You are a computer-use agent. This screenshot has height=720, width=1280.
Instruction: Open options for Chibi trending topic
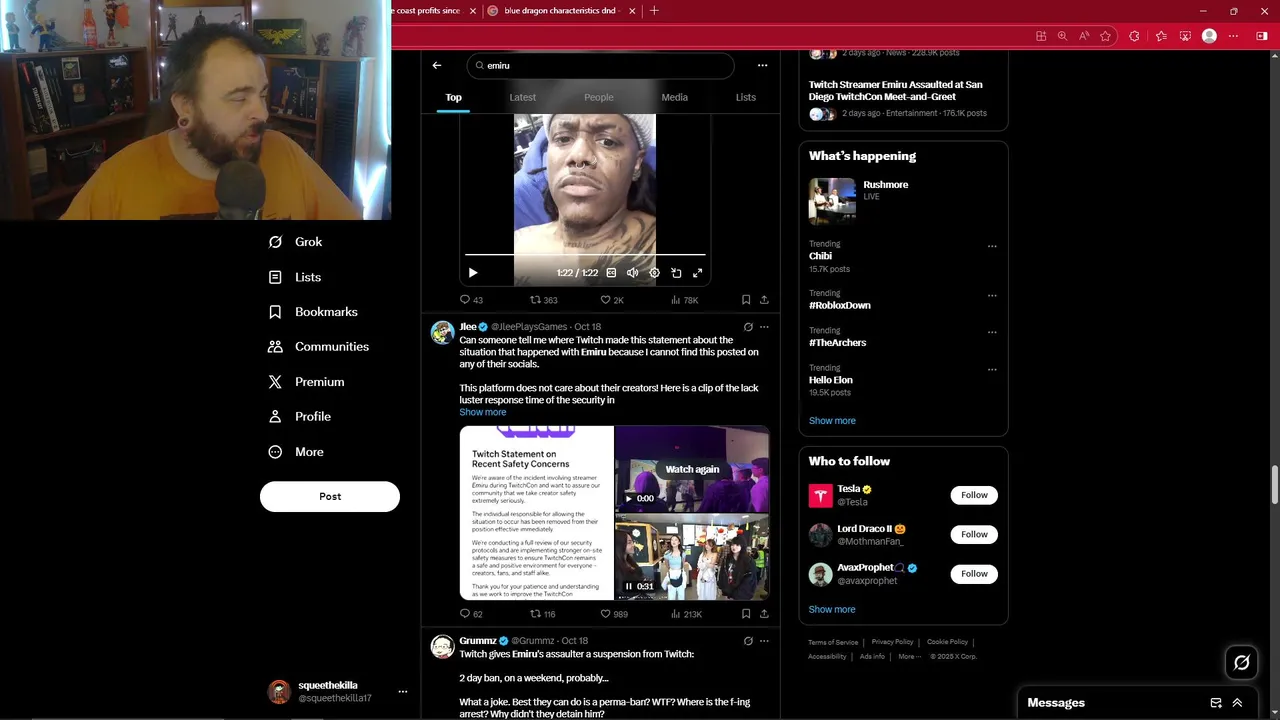click(992, 246)
